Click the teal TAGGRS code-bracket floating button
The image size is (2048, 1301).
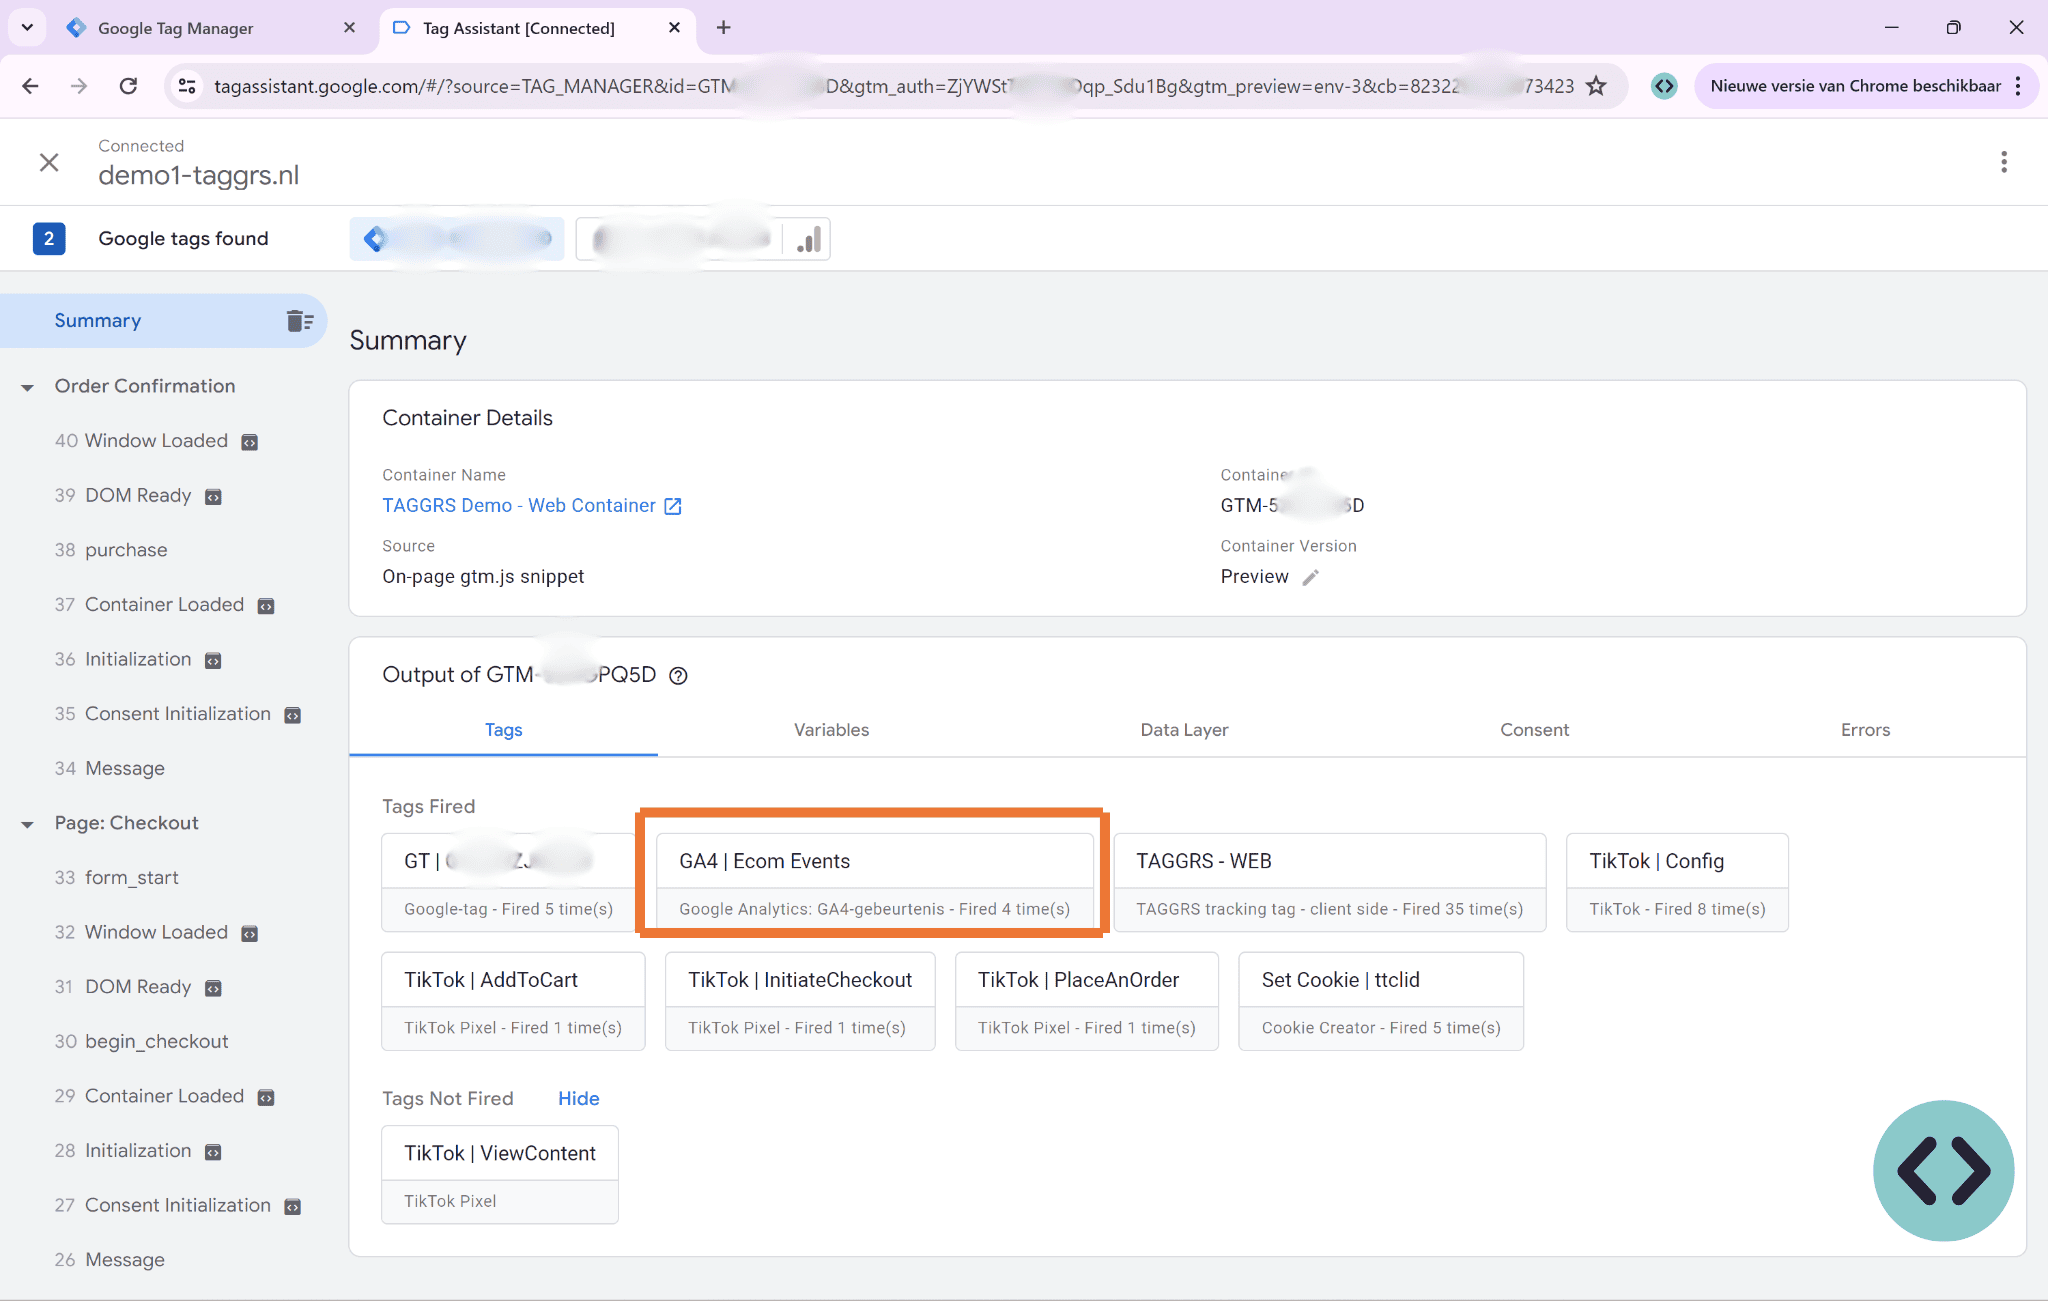point(1943,1170)
